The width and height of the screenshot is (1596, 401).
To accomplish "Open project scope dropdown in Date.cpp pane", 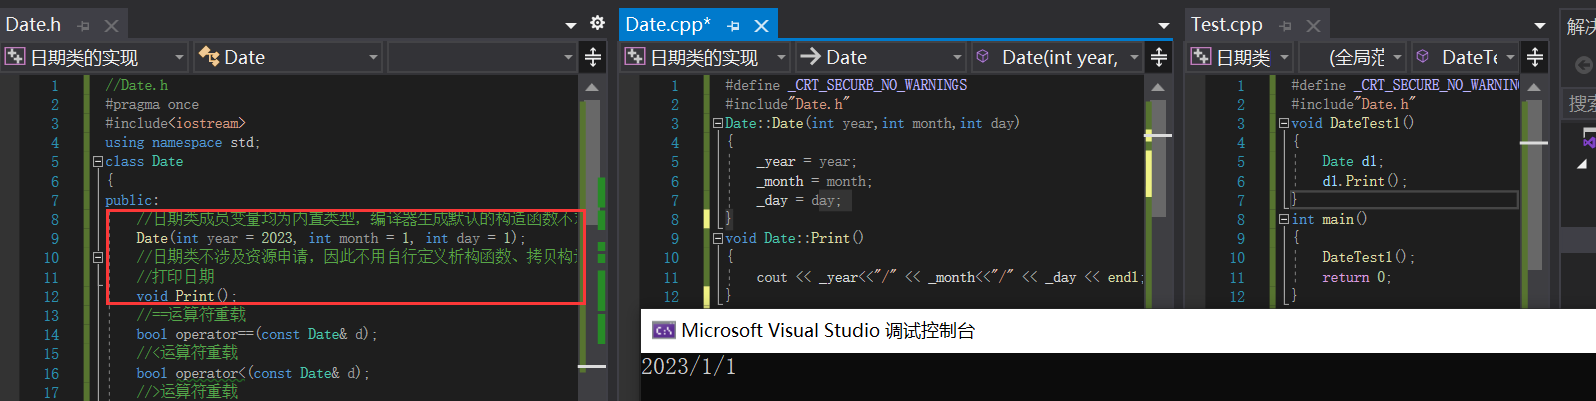I will (706, 57).
